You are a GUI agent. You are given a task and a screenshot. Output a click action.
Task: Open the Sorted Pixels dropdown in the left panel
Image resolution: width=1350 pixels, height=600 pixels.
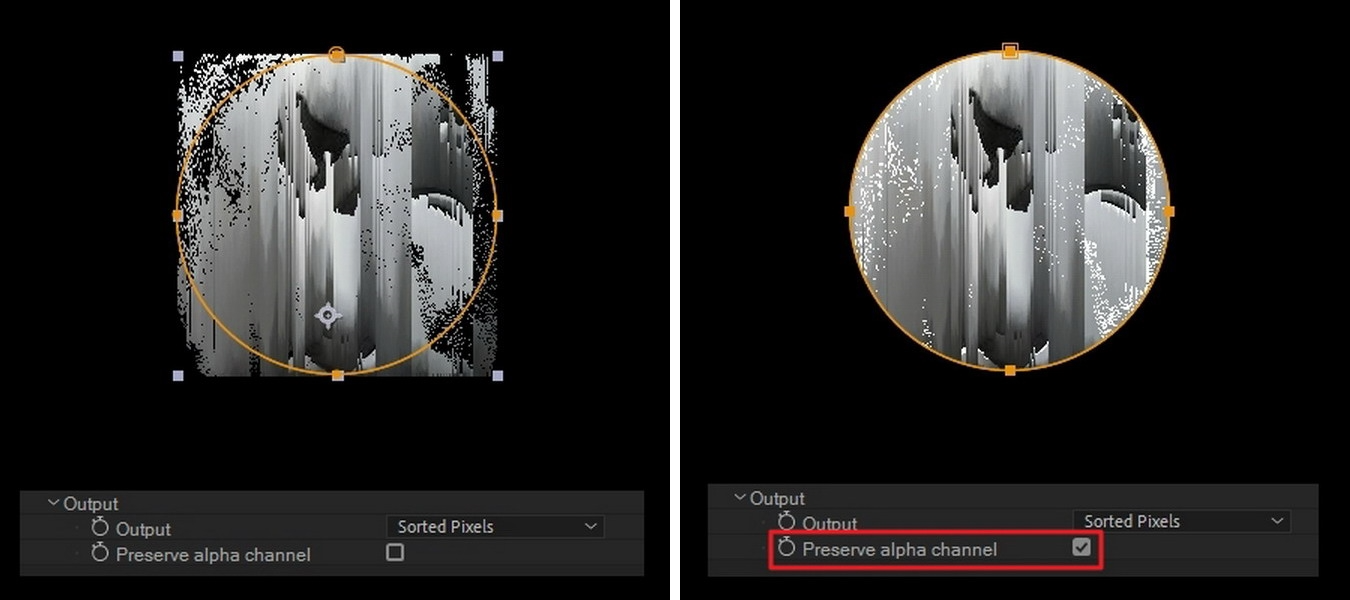point(495,526)
